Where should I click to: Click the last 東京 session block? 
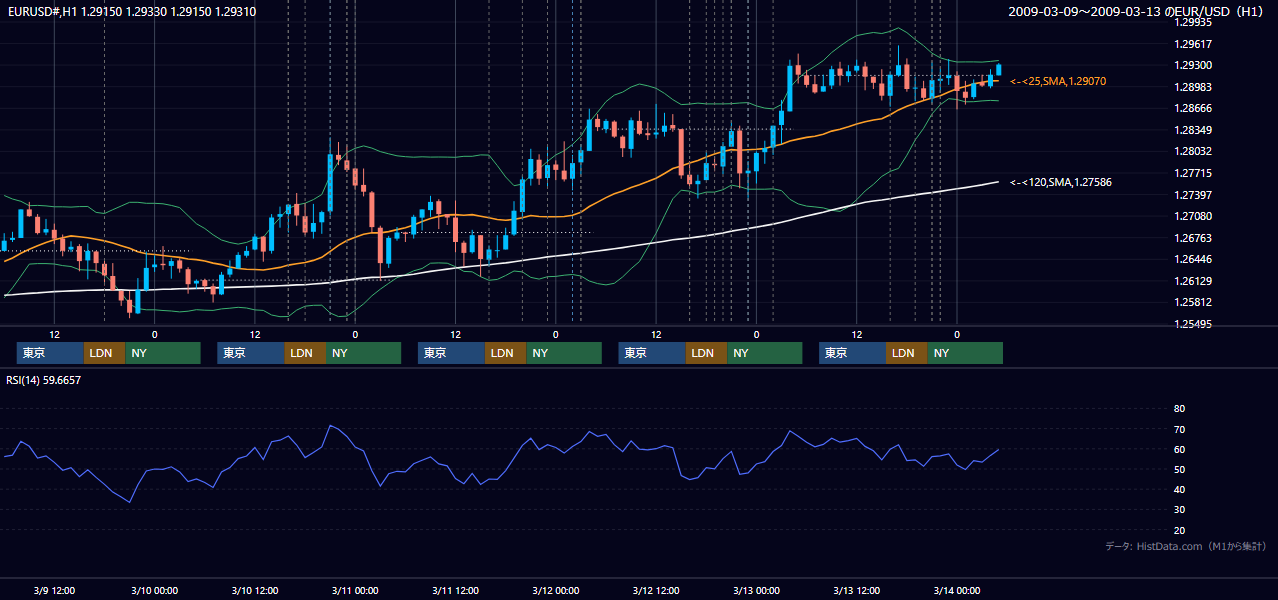click(x=852, y=353)
